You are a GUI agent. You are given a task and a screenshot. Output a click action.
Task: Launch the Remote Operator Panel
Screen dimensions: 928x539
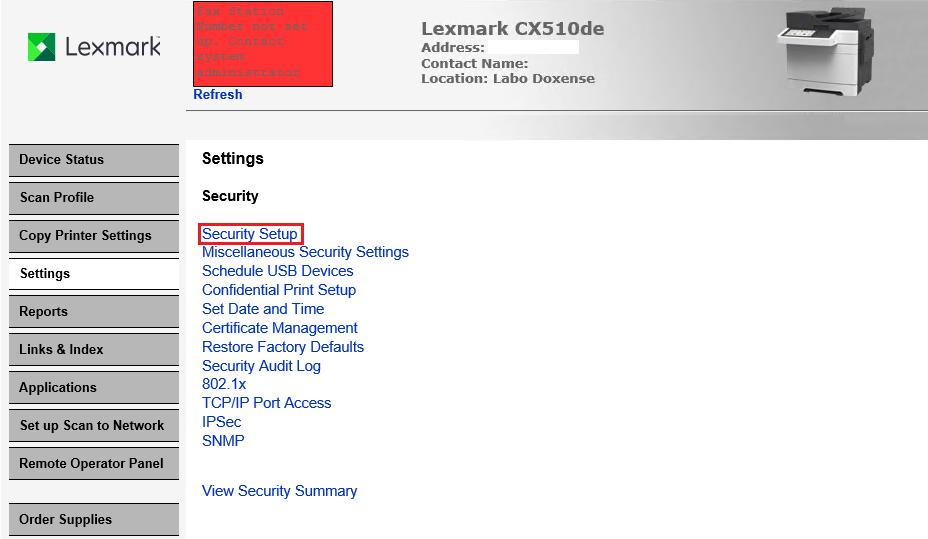tap(93, 464)
